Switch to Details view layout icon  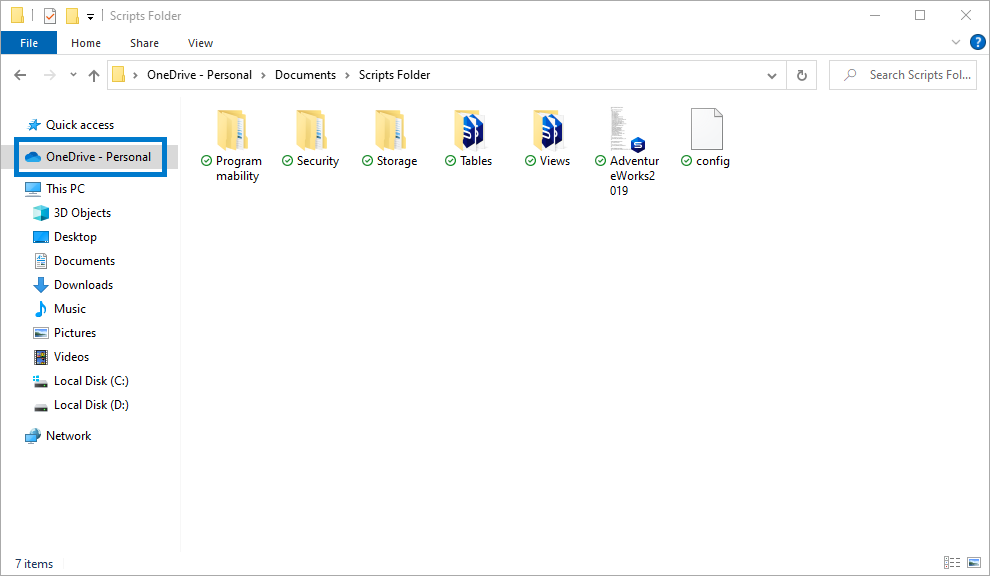951,562
